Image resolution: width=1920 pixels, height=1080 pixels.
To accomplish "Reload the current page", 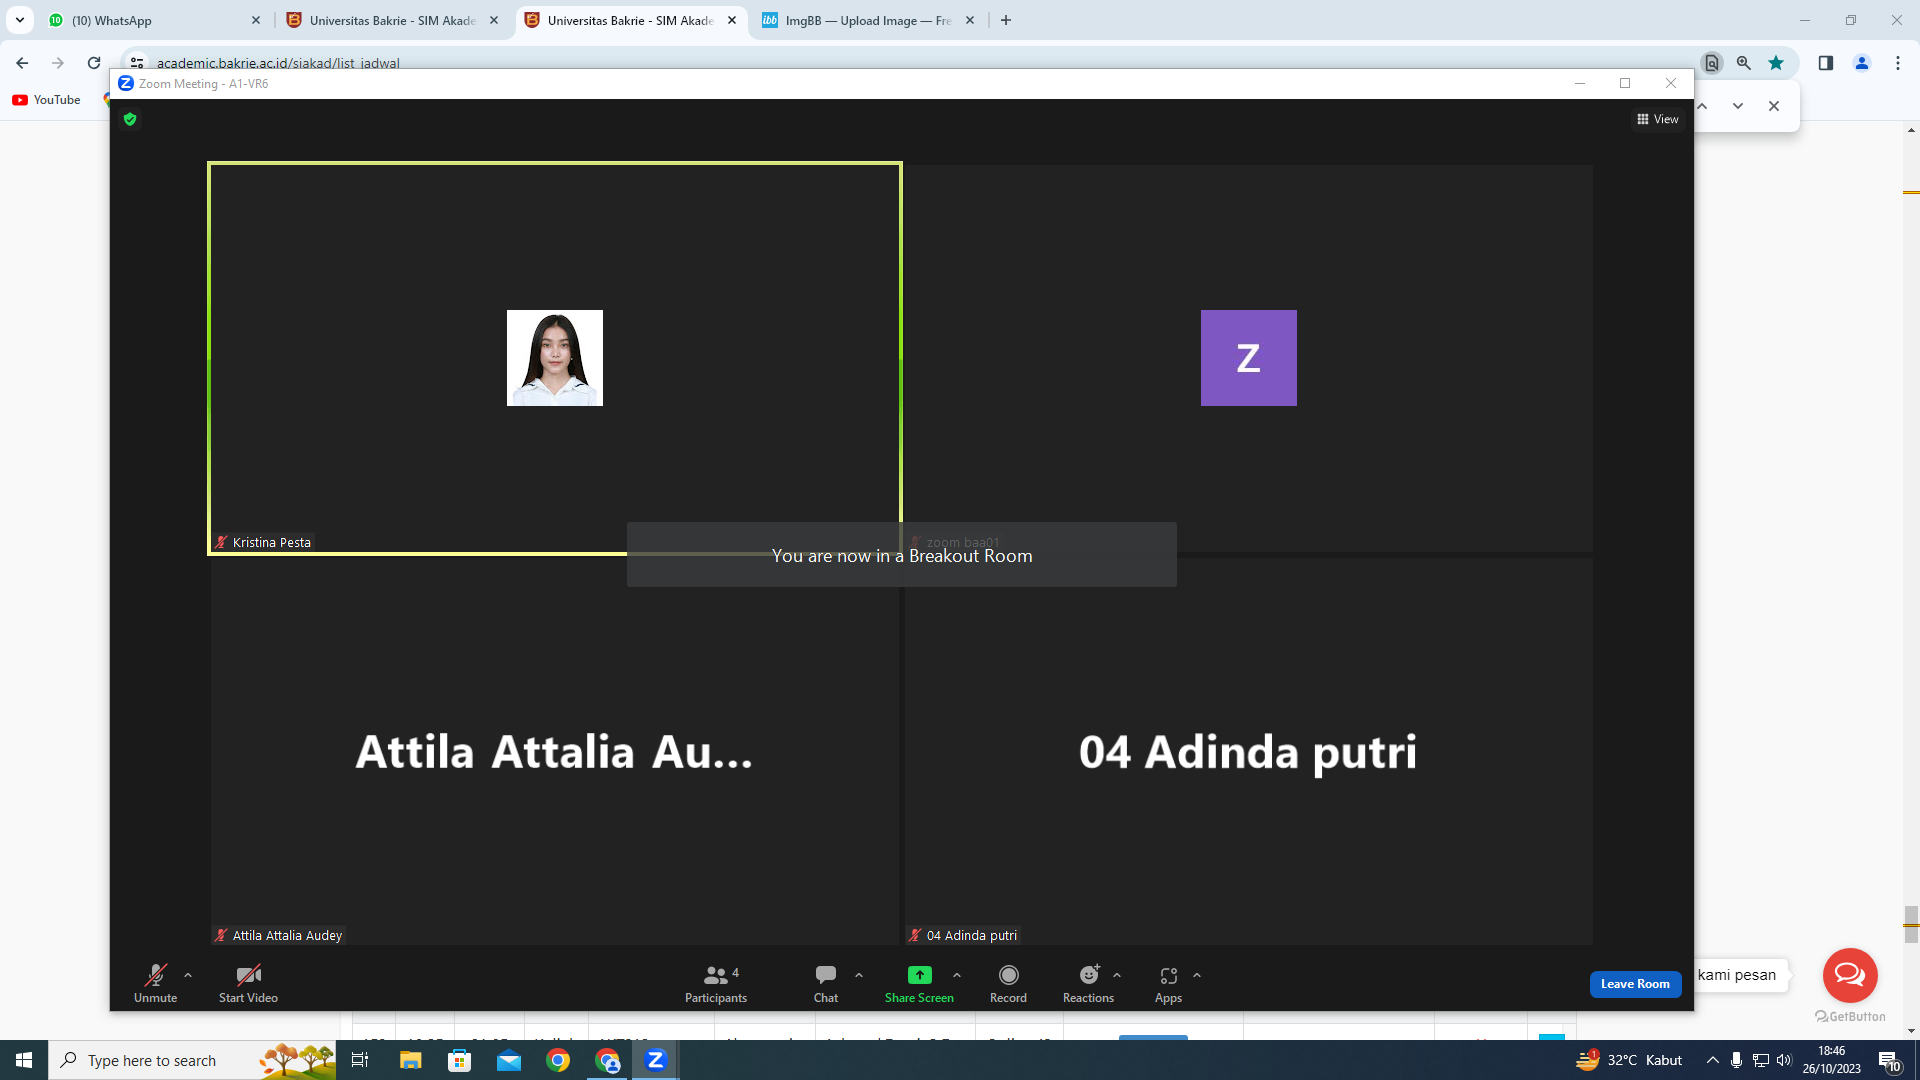I will click(94, 63).
